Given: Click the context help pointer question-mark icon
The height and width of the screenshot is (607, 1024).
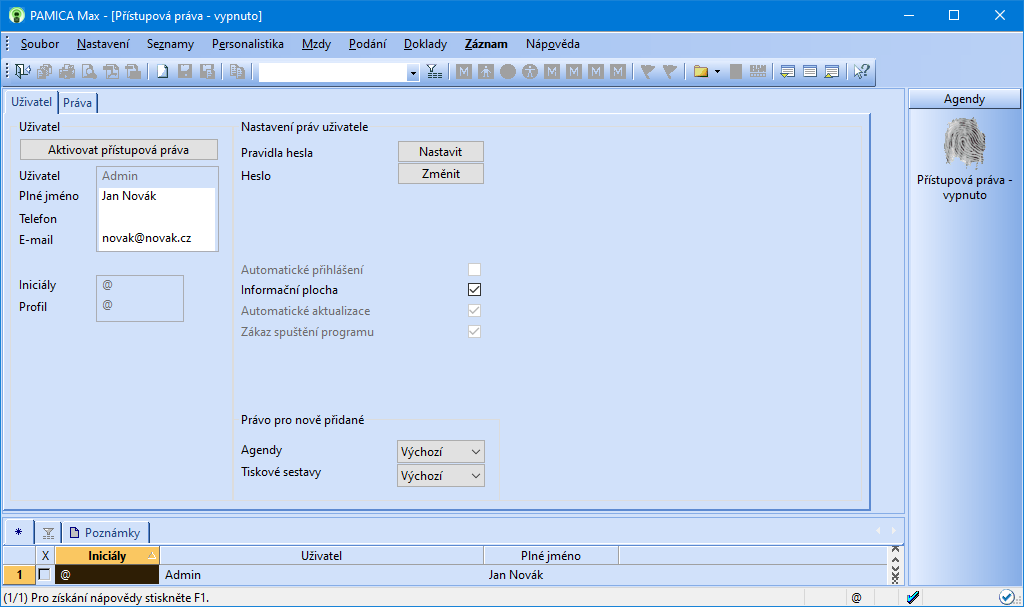Looking at the screenshot, I should (x=861, y=71).
